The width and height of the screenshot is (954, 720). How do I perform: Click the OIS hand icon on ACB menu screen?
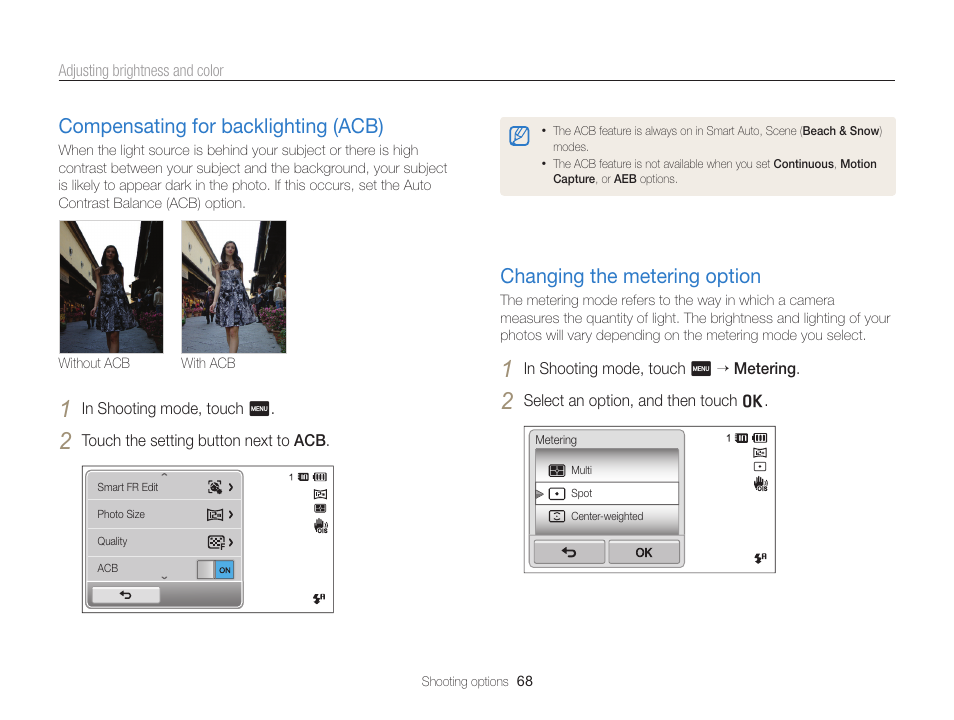pos(321,526)
